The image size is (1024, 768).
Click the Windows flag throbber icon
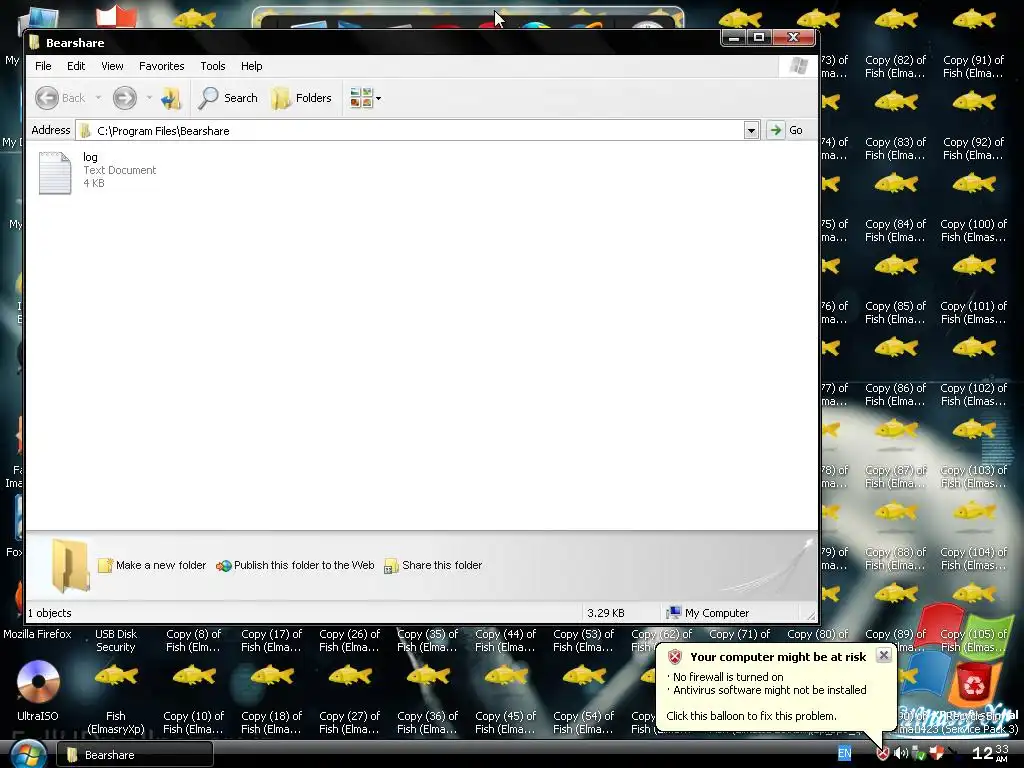[798, 66]
